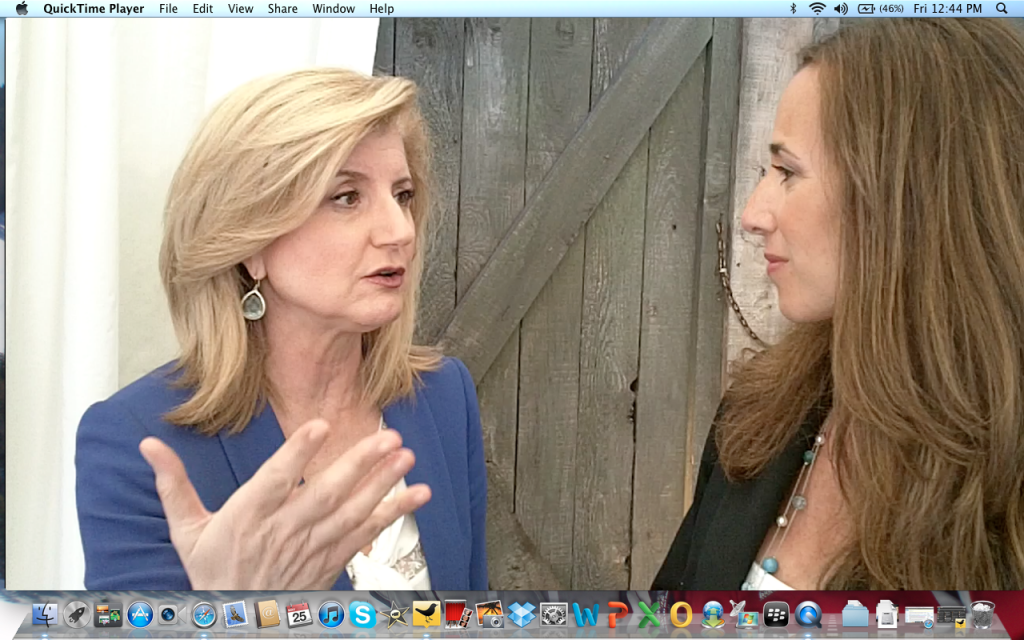Click QuickTime Player icon in Dock
The image size is (1024, 640).
pyautogui.click(x=808, y=615)
